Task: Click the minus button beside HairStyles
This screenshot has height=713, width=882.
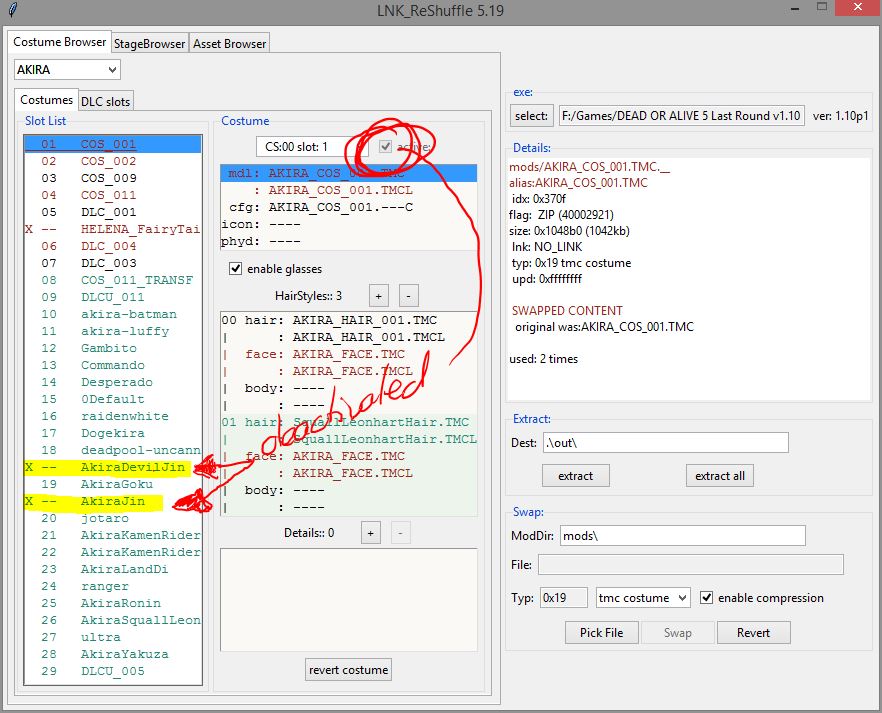Action: [409, 296]
